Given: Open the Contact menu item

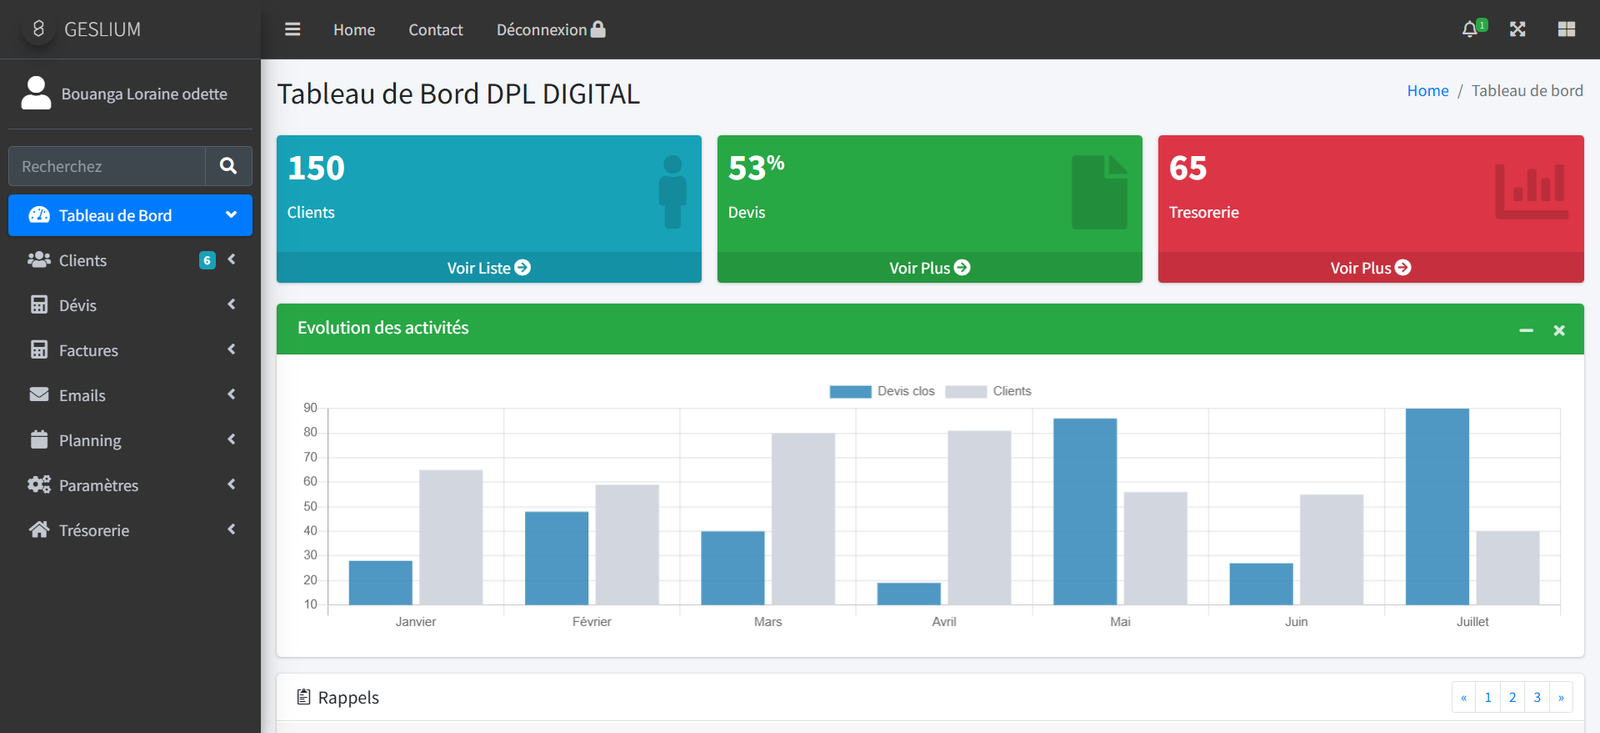Looking at the screenshot, I should [x=435, y=30].
